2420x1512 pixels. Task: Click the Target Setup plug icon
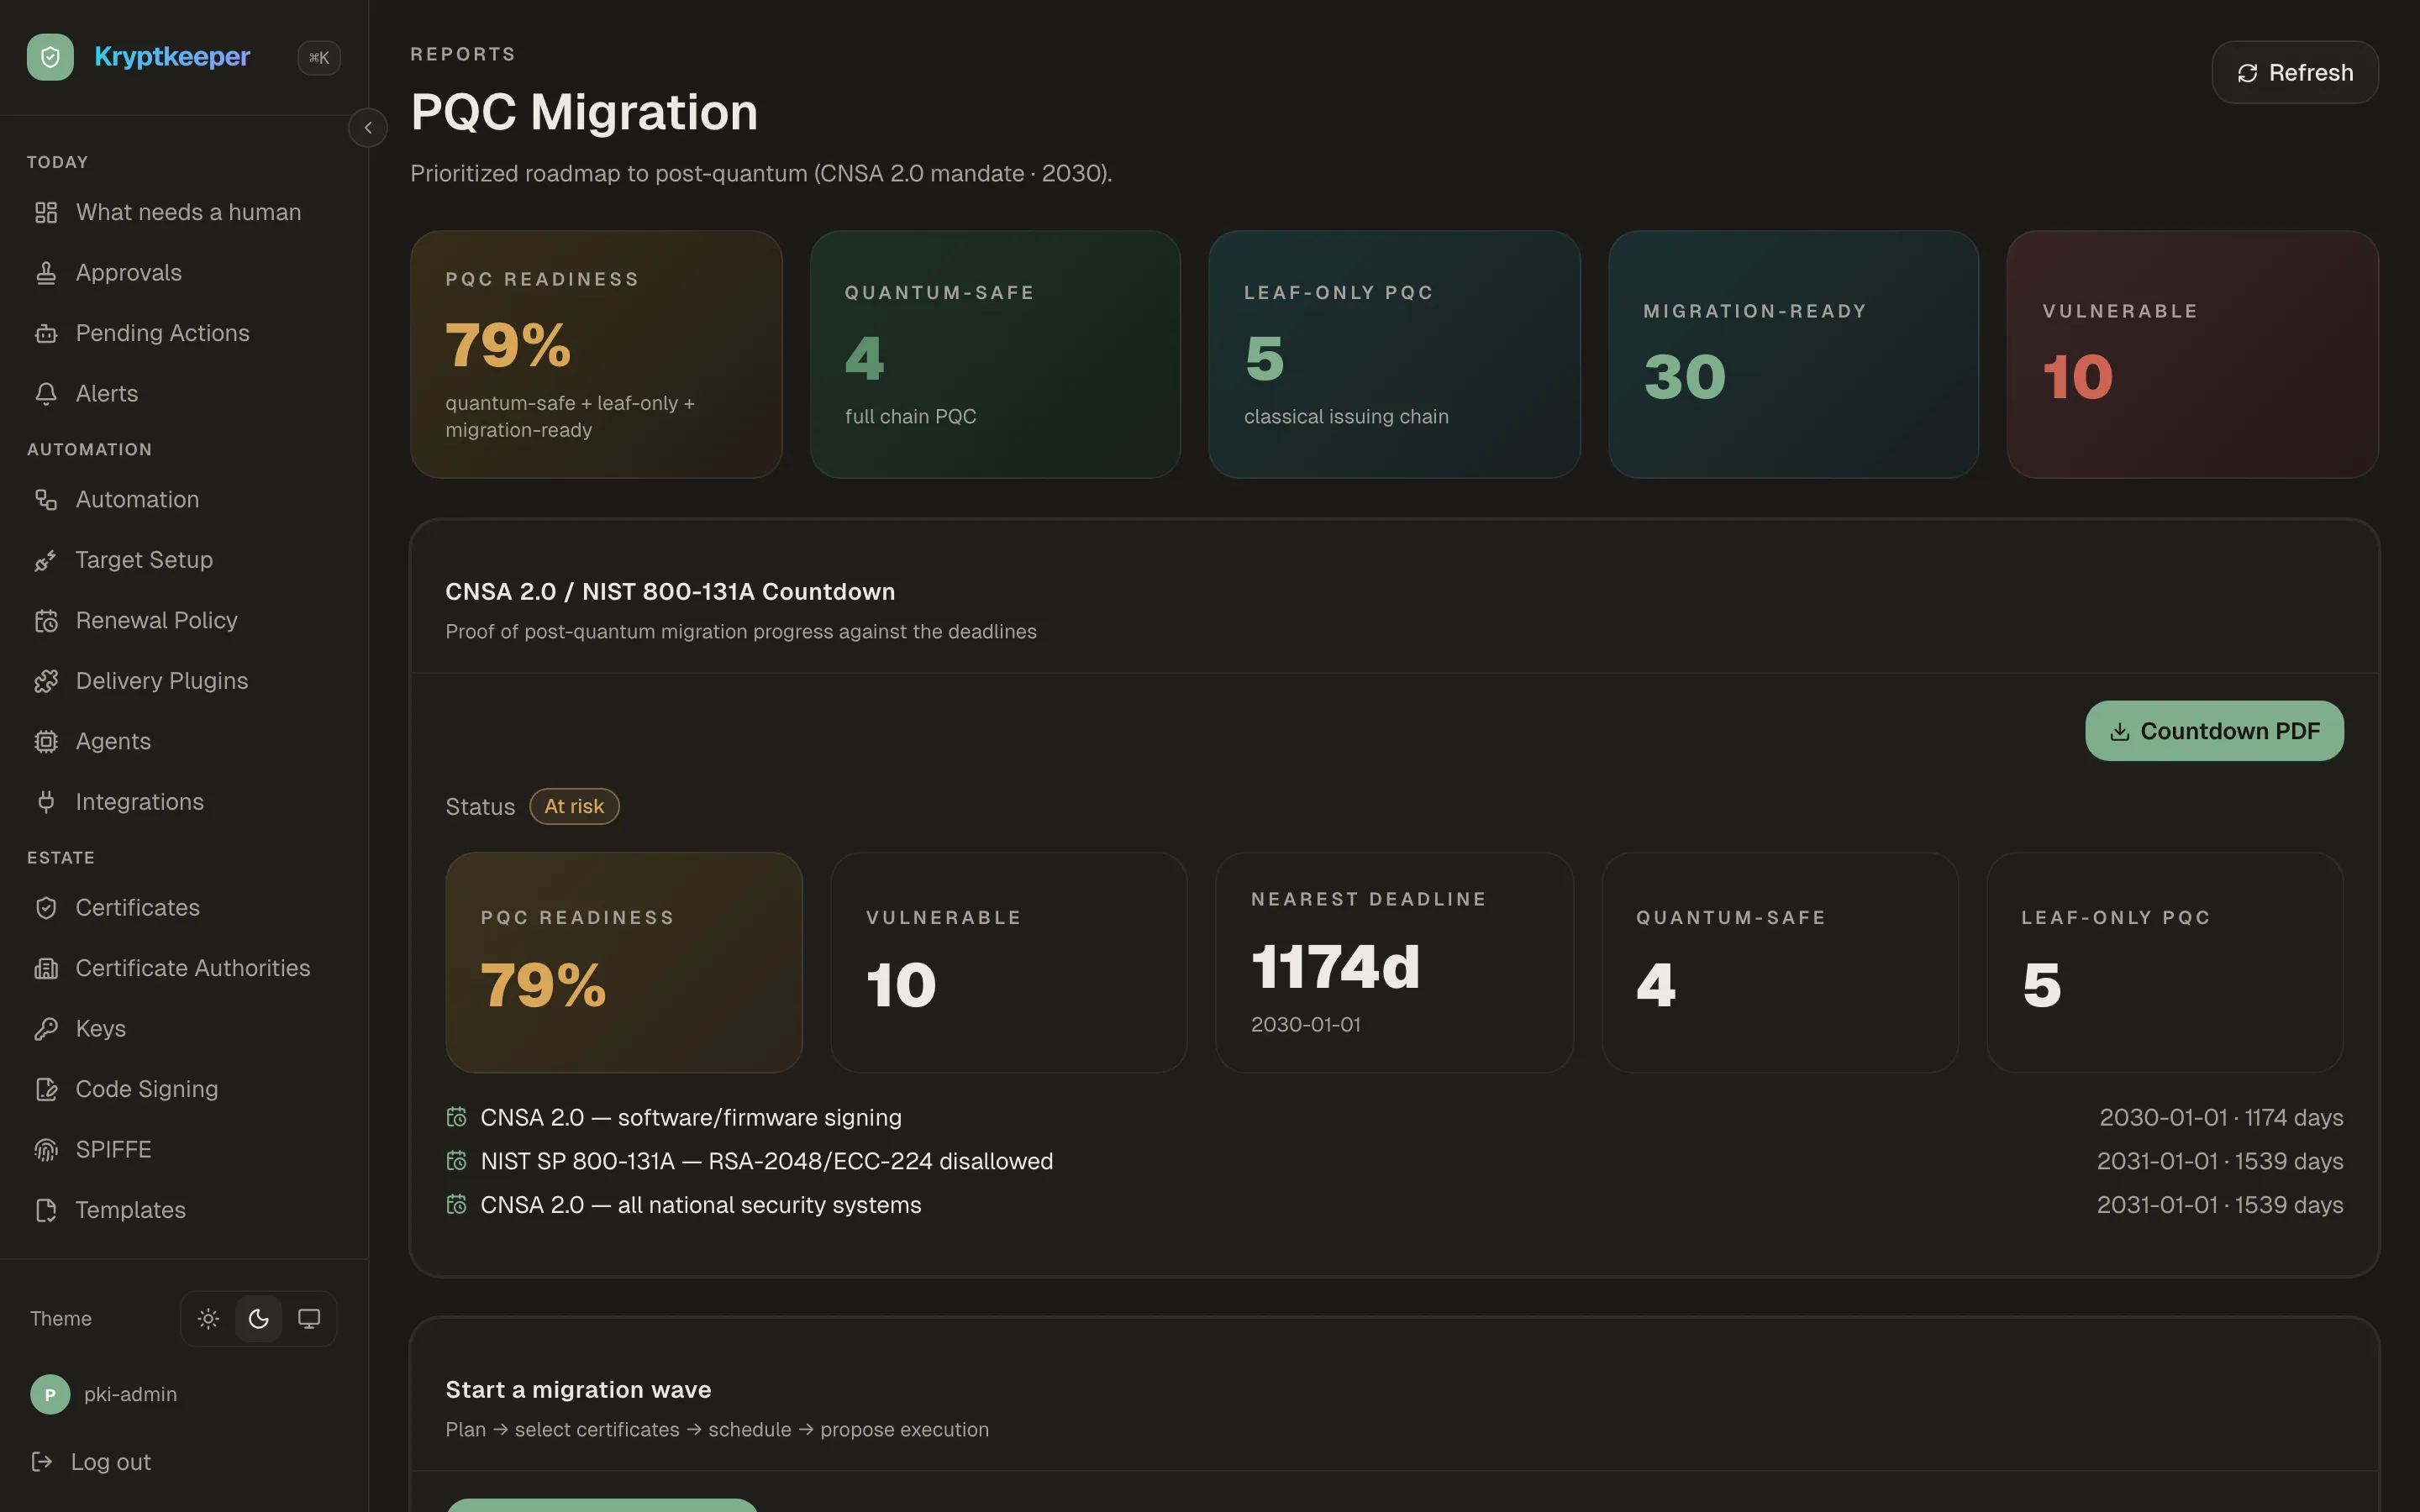(x=46, y=560)
